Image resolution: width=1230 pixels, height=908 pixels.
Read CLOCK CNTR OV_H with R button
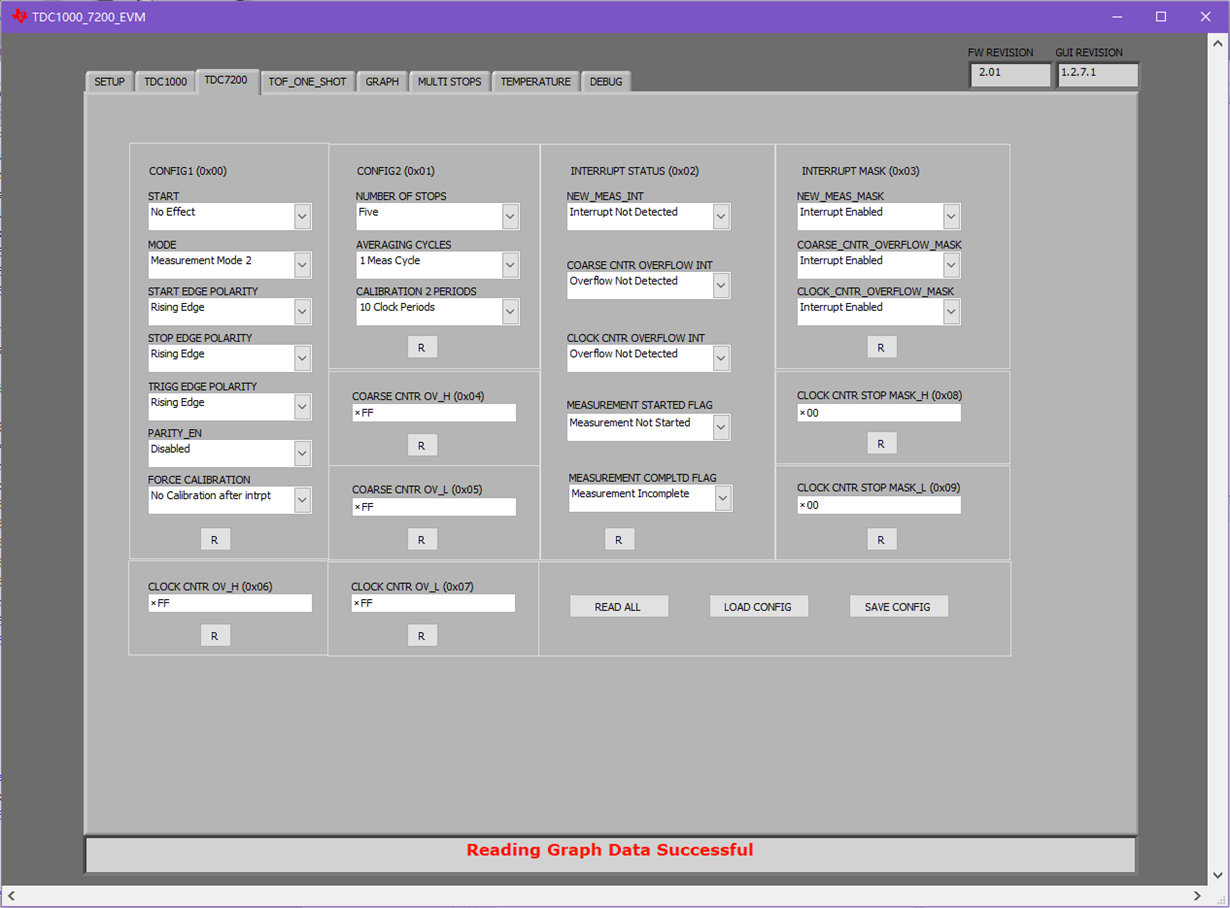215,635
